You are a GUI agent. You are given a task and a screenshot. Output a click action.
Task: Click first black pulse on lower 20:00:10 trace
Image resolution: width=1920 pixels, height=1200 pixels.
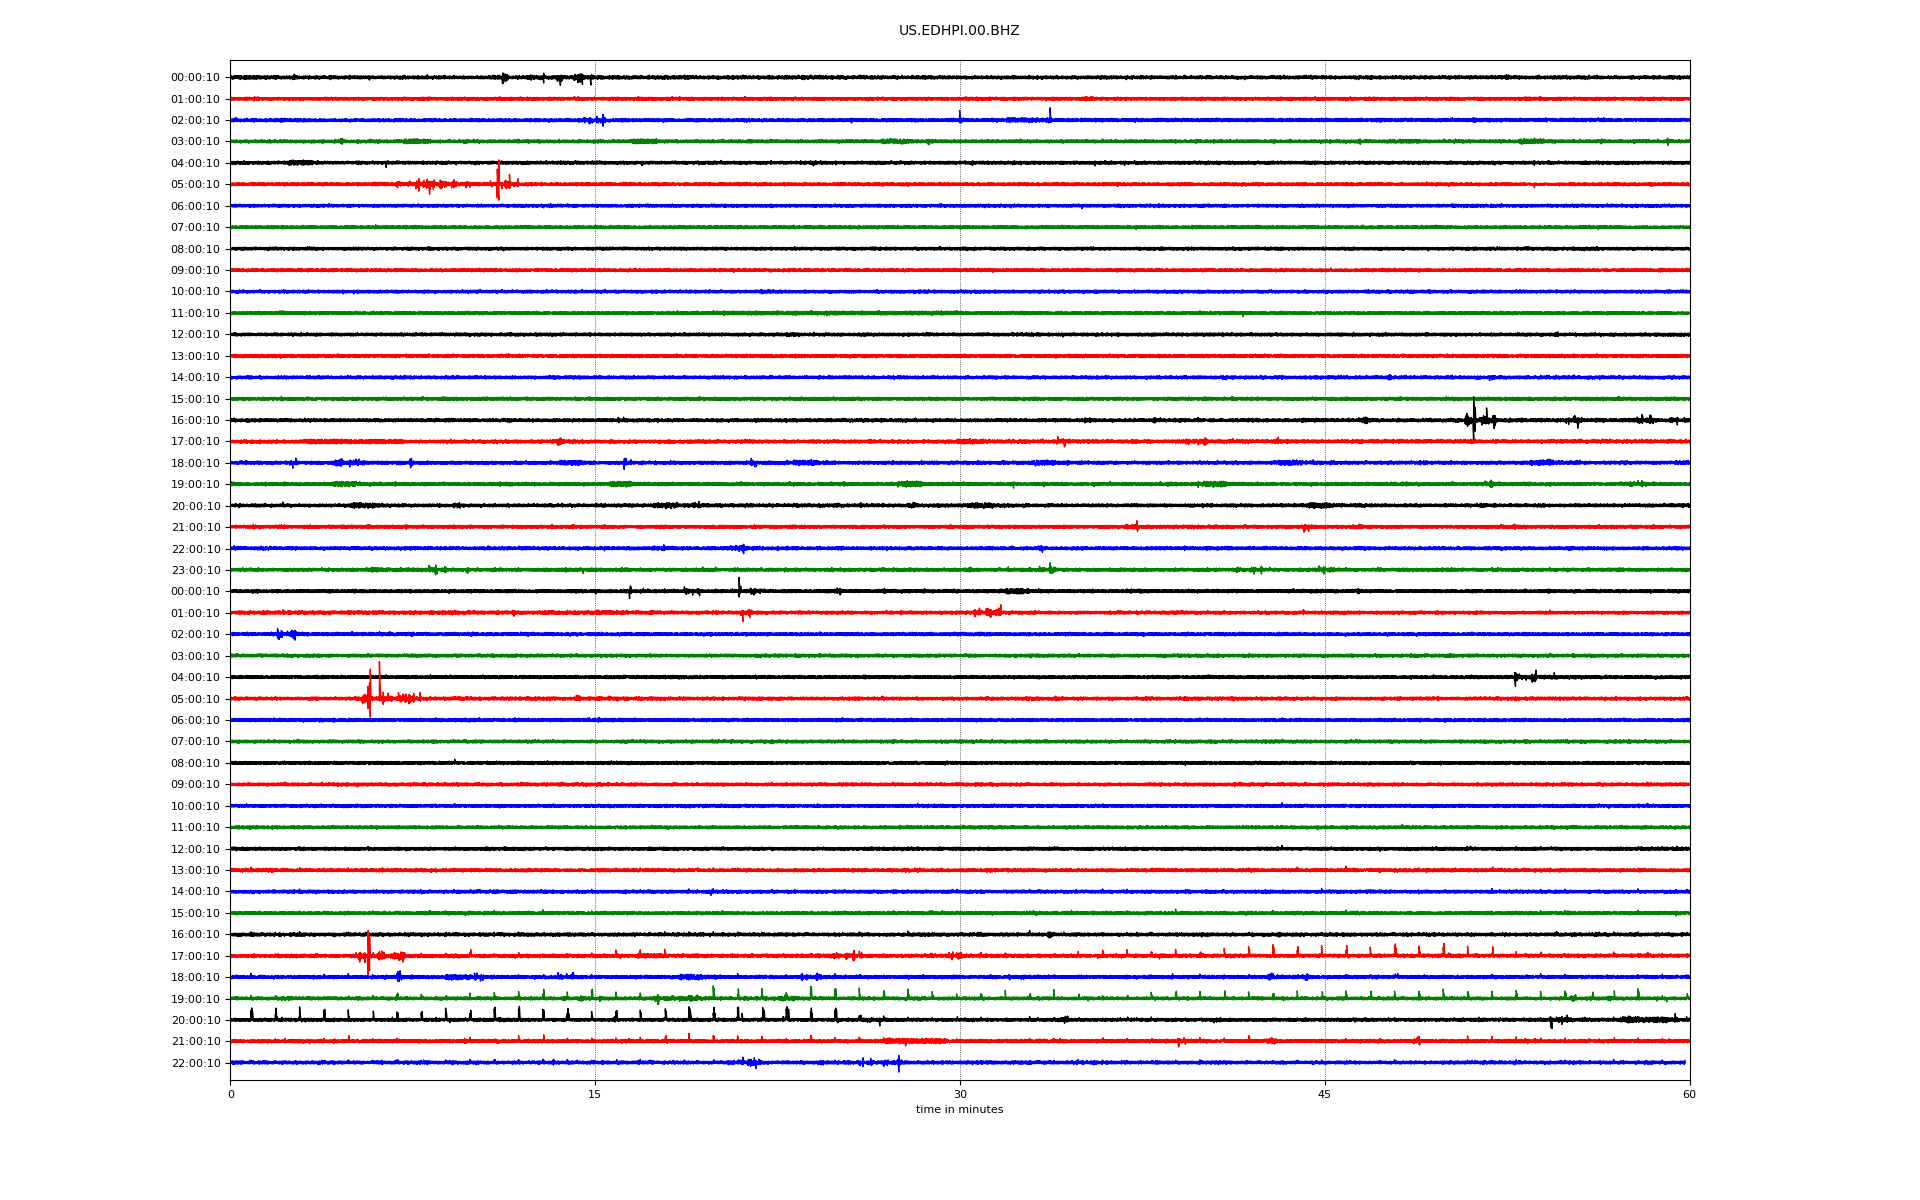[x=251, y=1014]
